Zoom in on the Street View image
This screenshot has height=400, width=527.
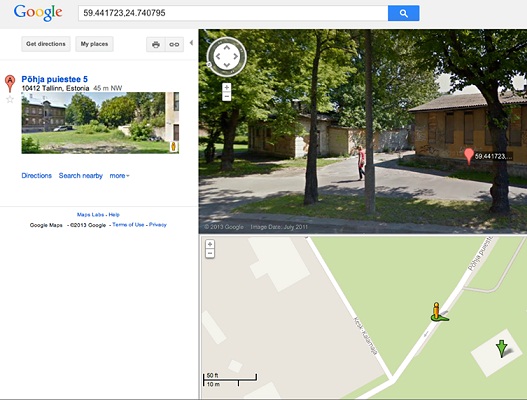(227, 87)
